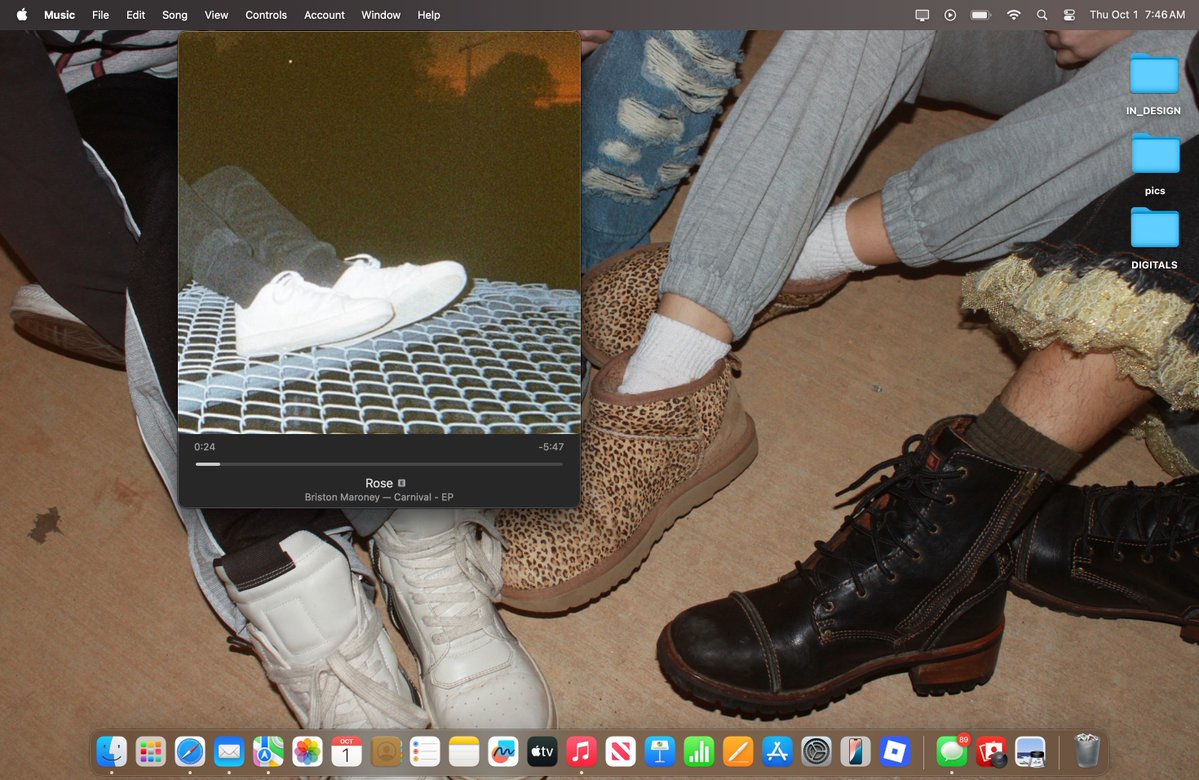Viewport: 1199px width, 780px height.
Task: Select the IN_DESIGN desktop folder
Action: click(1153, 84)
